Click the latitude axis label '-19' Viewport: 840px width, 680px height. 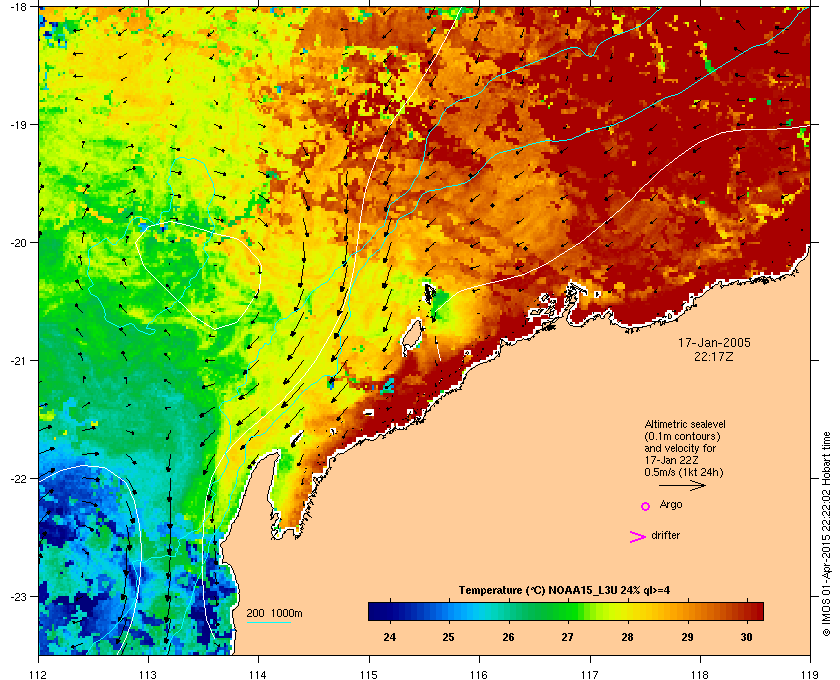19,124
